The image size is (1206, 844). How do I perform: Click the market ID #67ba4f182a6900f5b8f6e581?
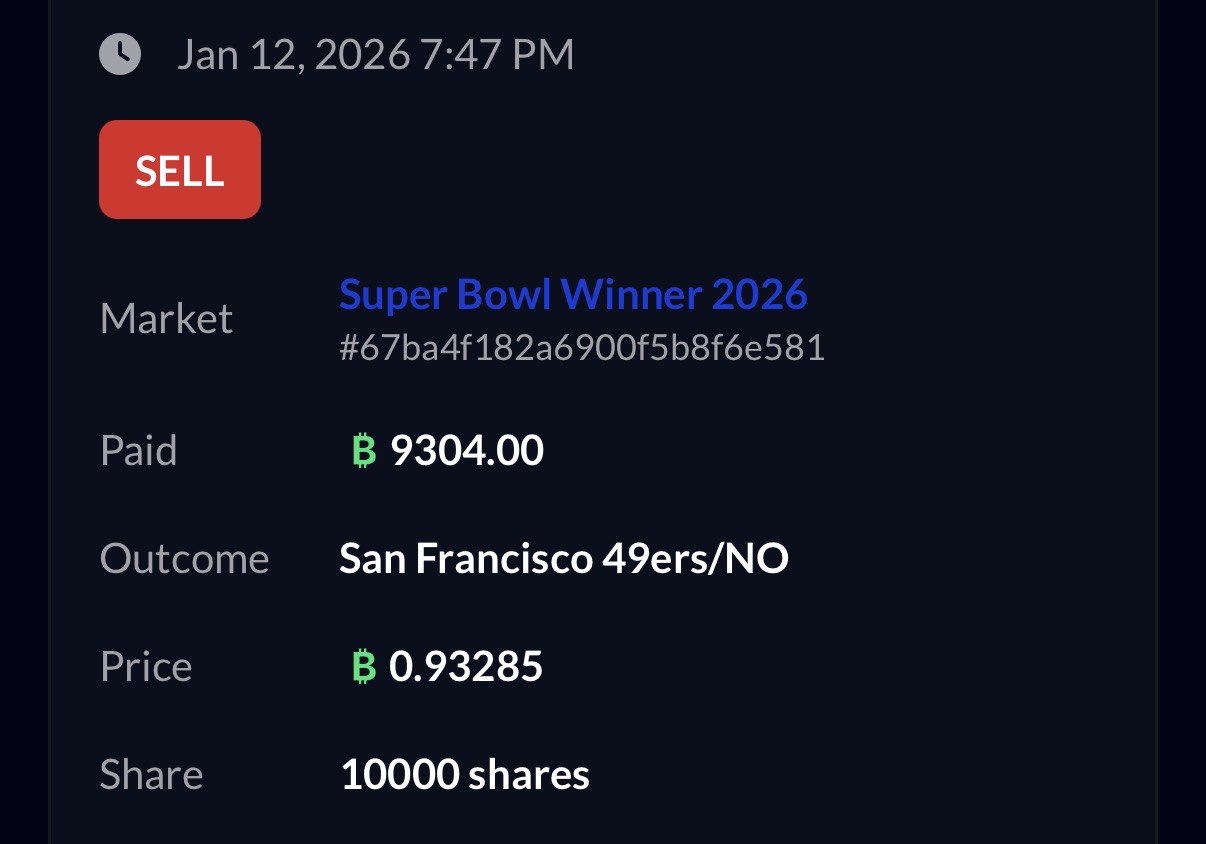[581, 348]
